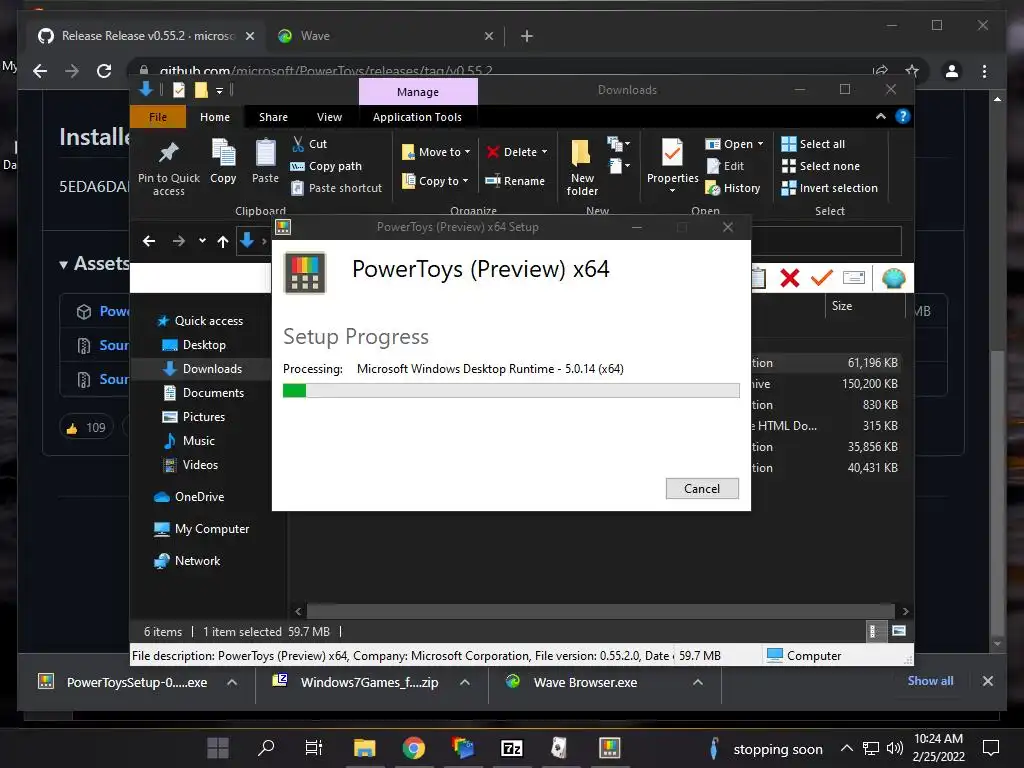Open Delete dropdown arrow
Viewport: 1024px width, 768px height.
pos(544,152)
